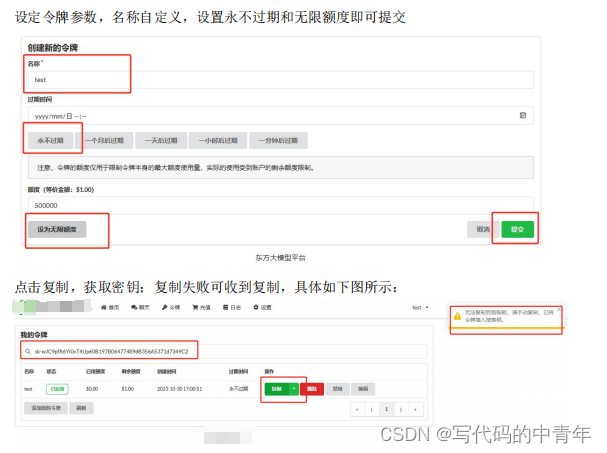This screenshot has width=607, height=453.
Task: Open the 日志 log nav item
Action: (x=232, y=307)
